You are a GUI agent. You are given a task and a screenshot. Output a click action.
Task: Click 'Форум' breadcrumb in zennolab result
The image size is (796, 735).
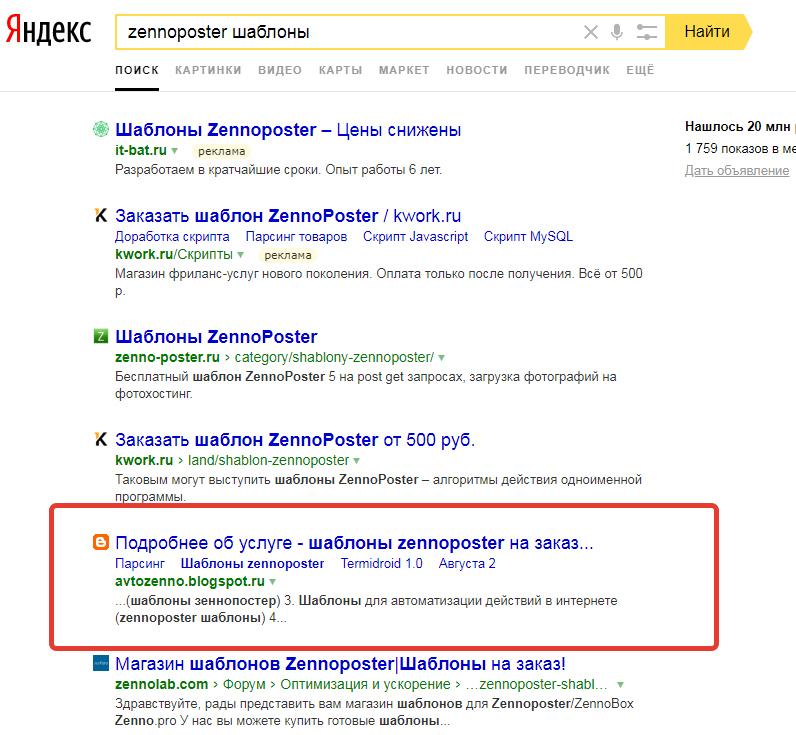point(244,684)
